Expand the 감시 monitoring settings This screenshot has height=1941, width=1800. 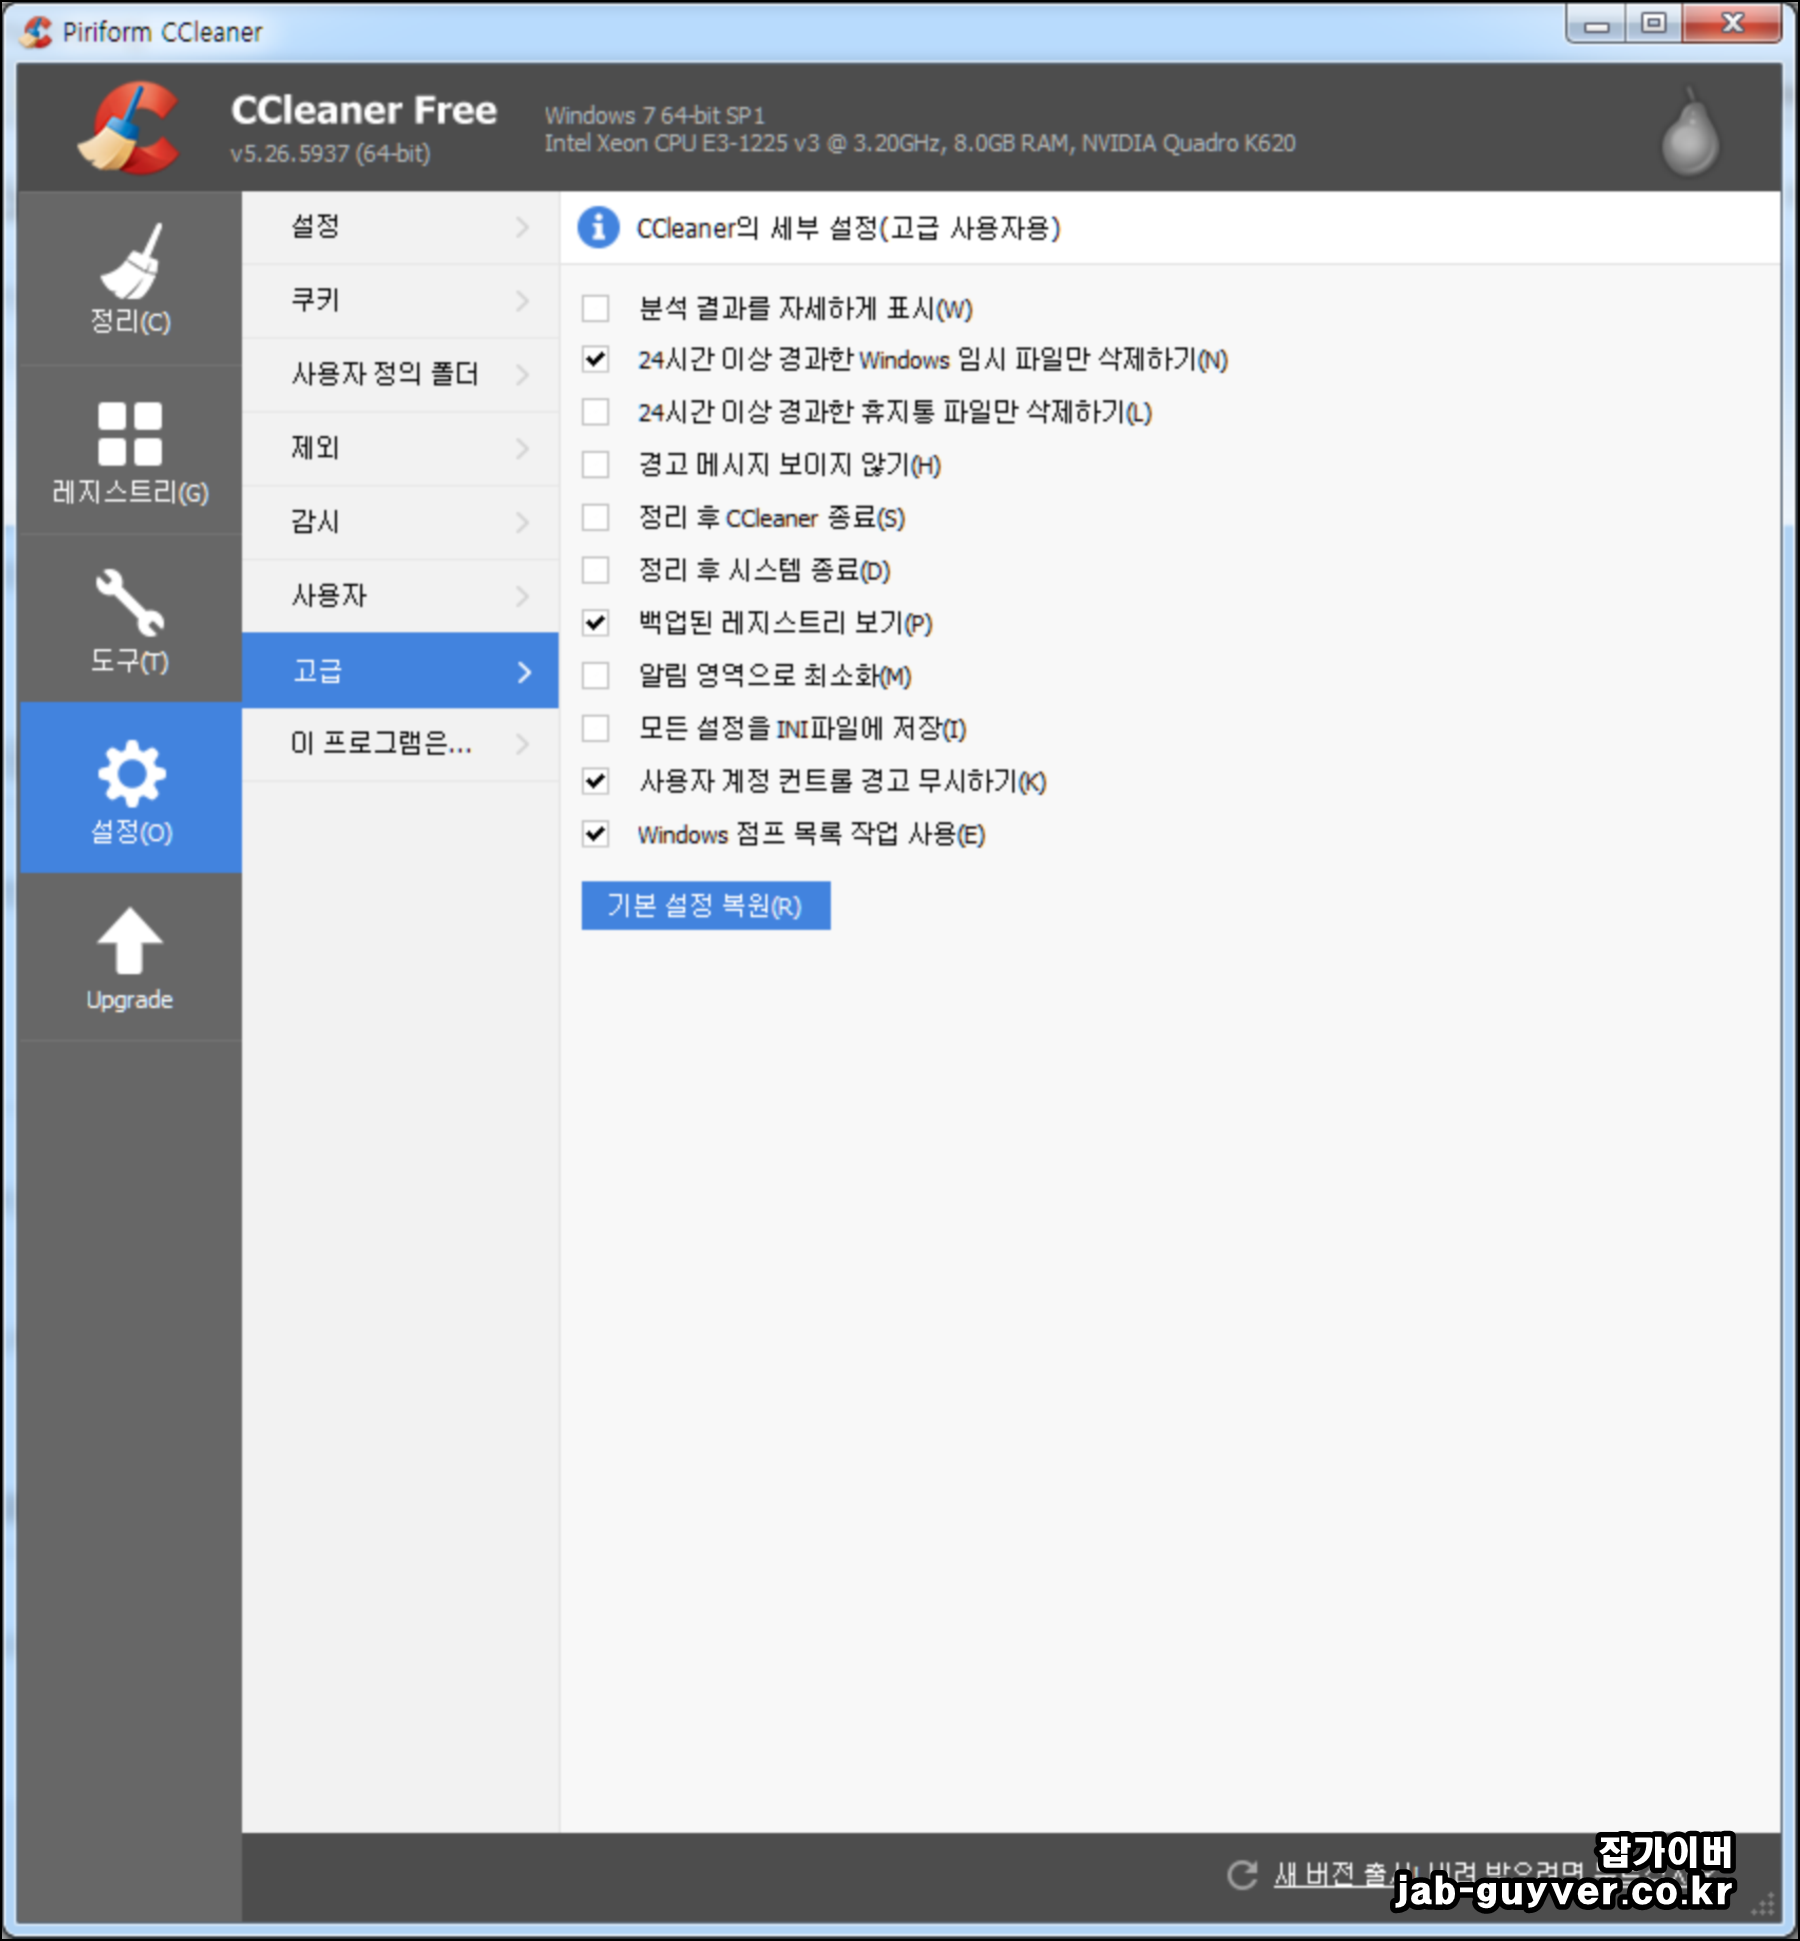(400, 521)
